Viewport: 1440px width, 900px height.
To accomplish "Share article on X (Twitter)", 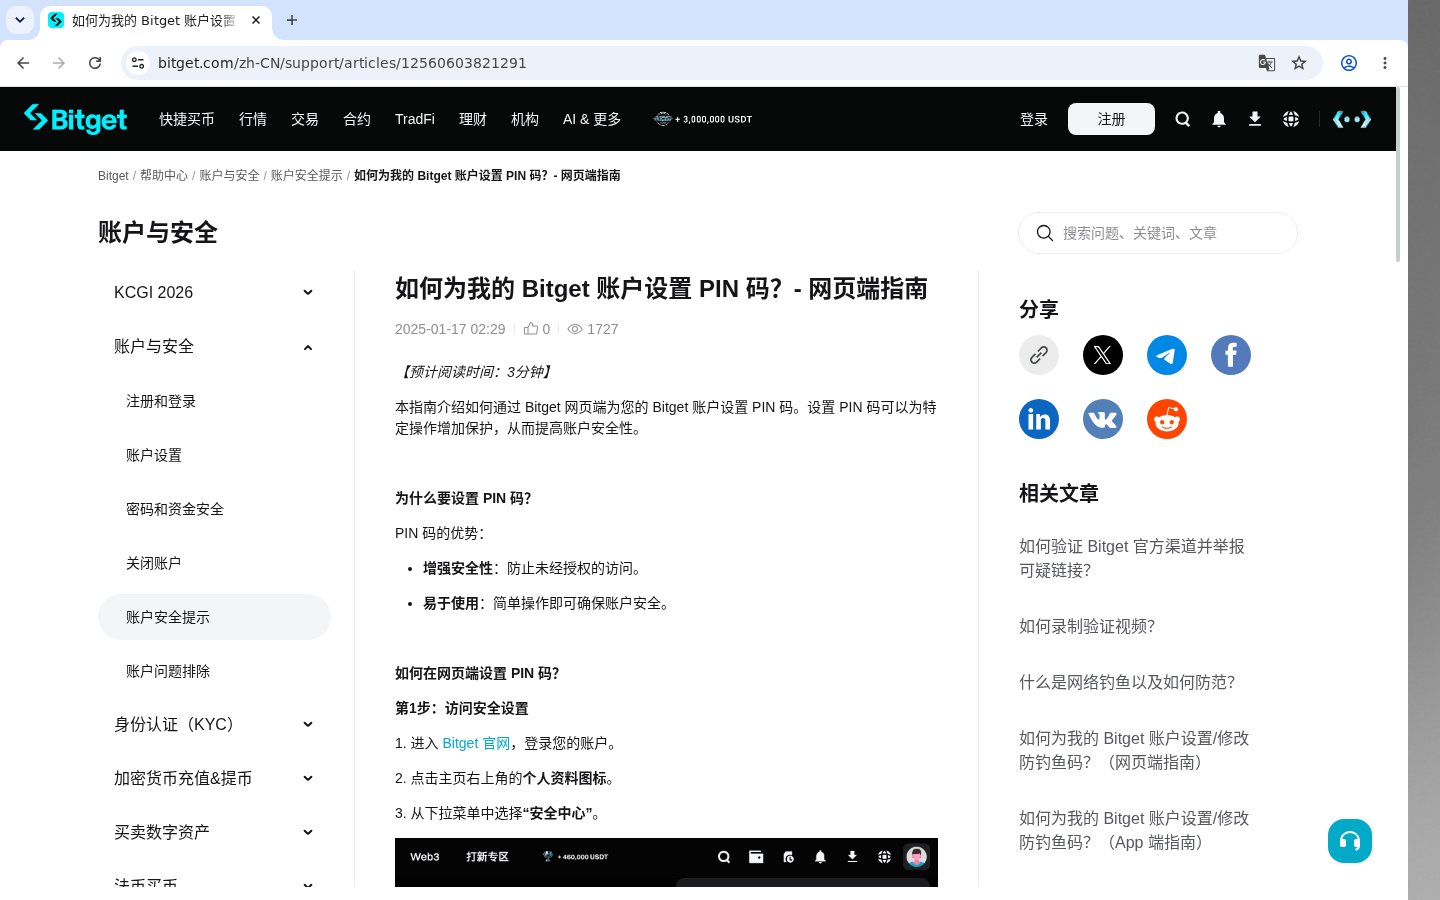I will pyautogui.click(x=1103, y=355).
